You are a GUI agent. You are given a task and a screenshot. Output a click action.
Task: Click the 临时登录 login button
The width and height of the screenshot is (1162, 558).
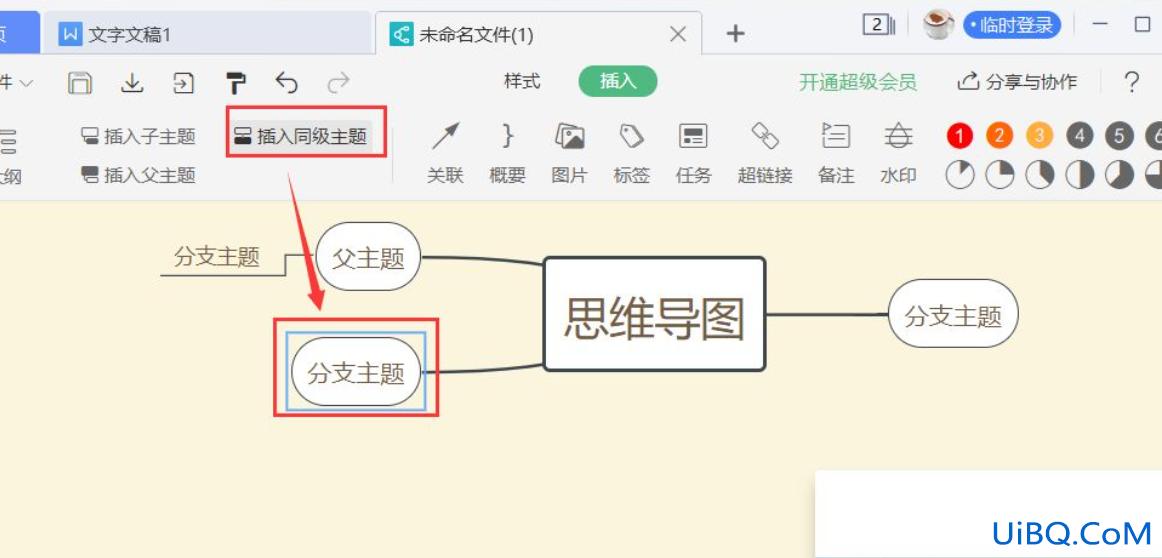click(1012, 25)
